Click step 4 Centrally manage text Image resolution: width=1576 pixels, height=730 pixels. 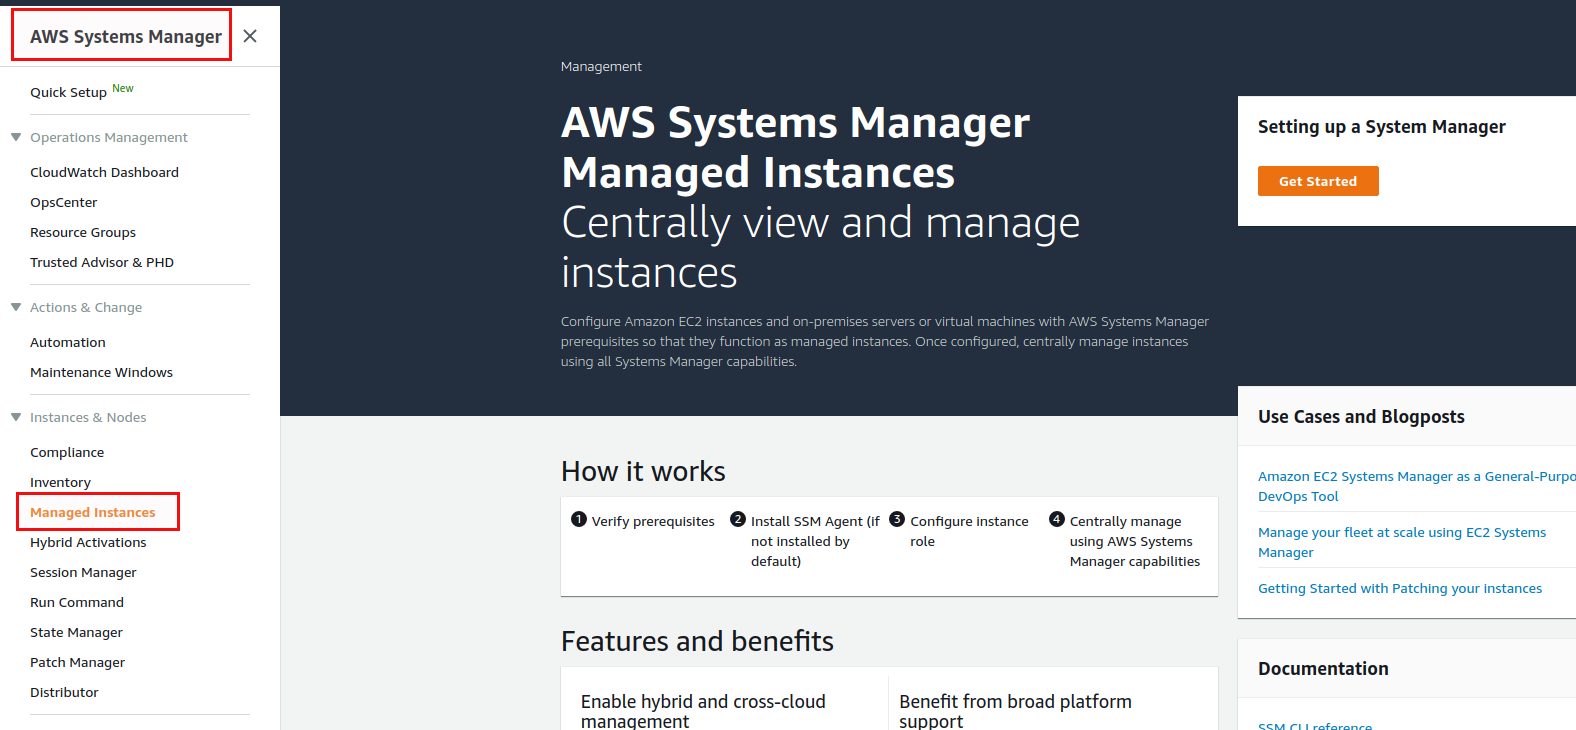(x=1135, y=541)
